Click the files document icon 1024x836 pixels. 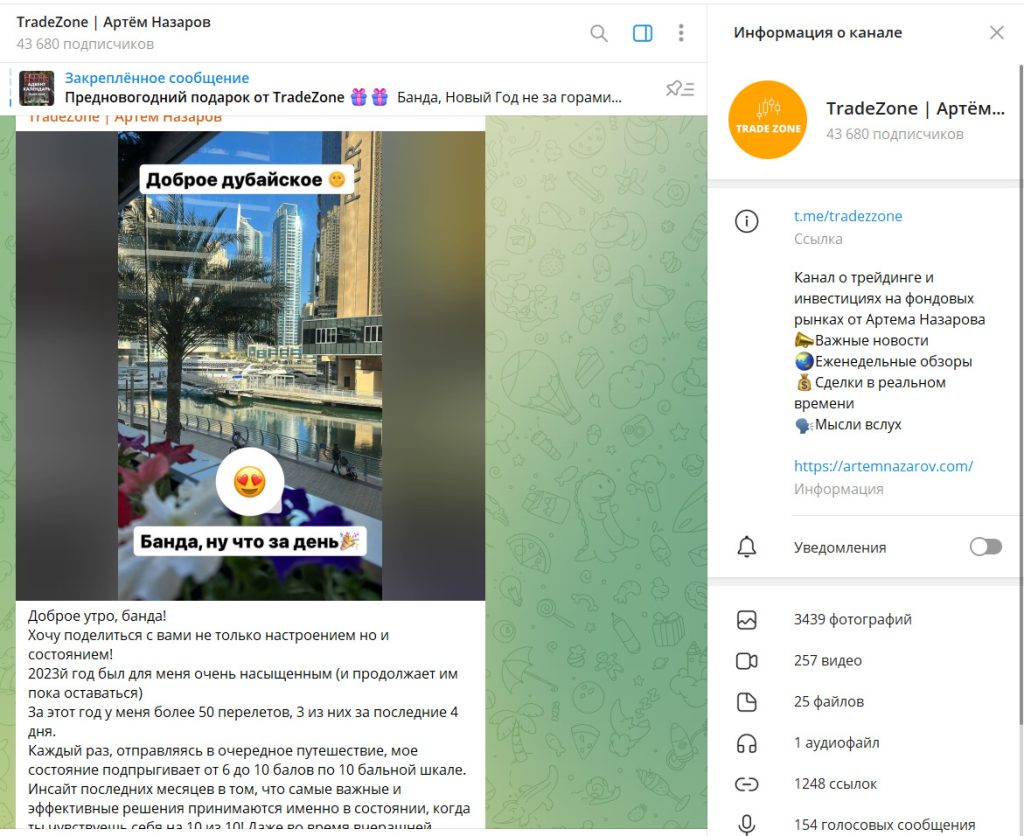pyautogui.click(x=746, y=701)
